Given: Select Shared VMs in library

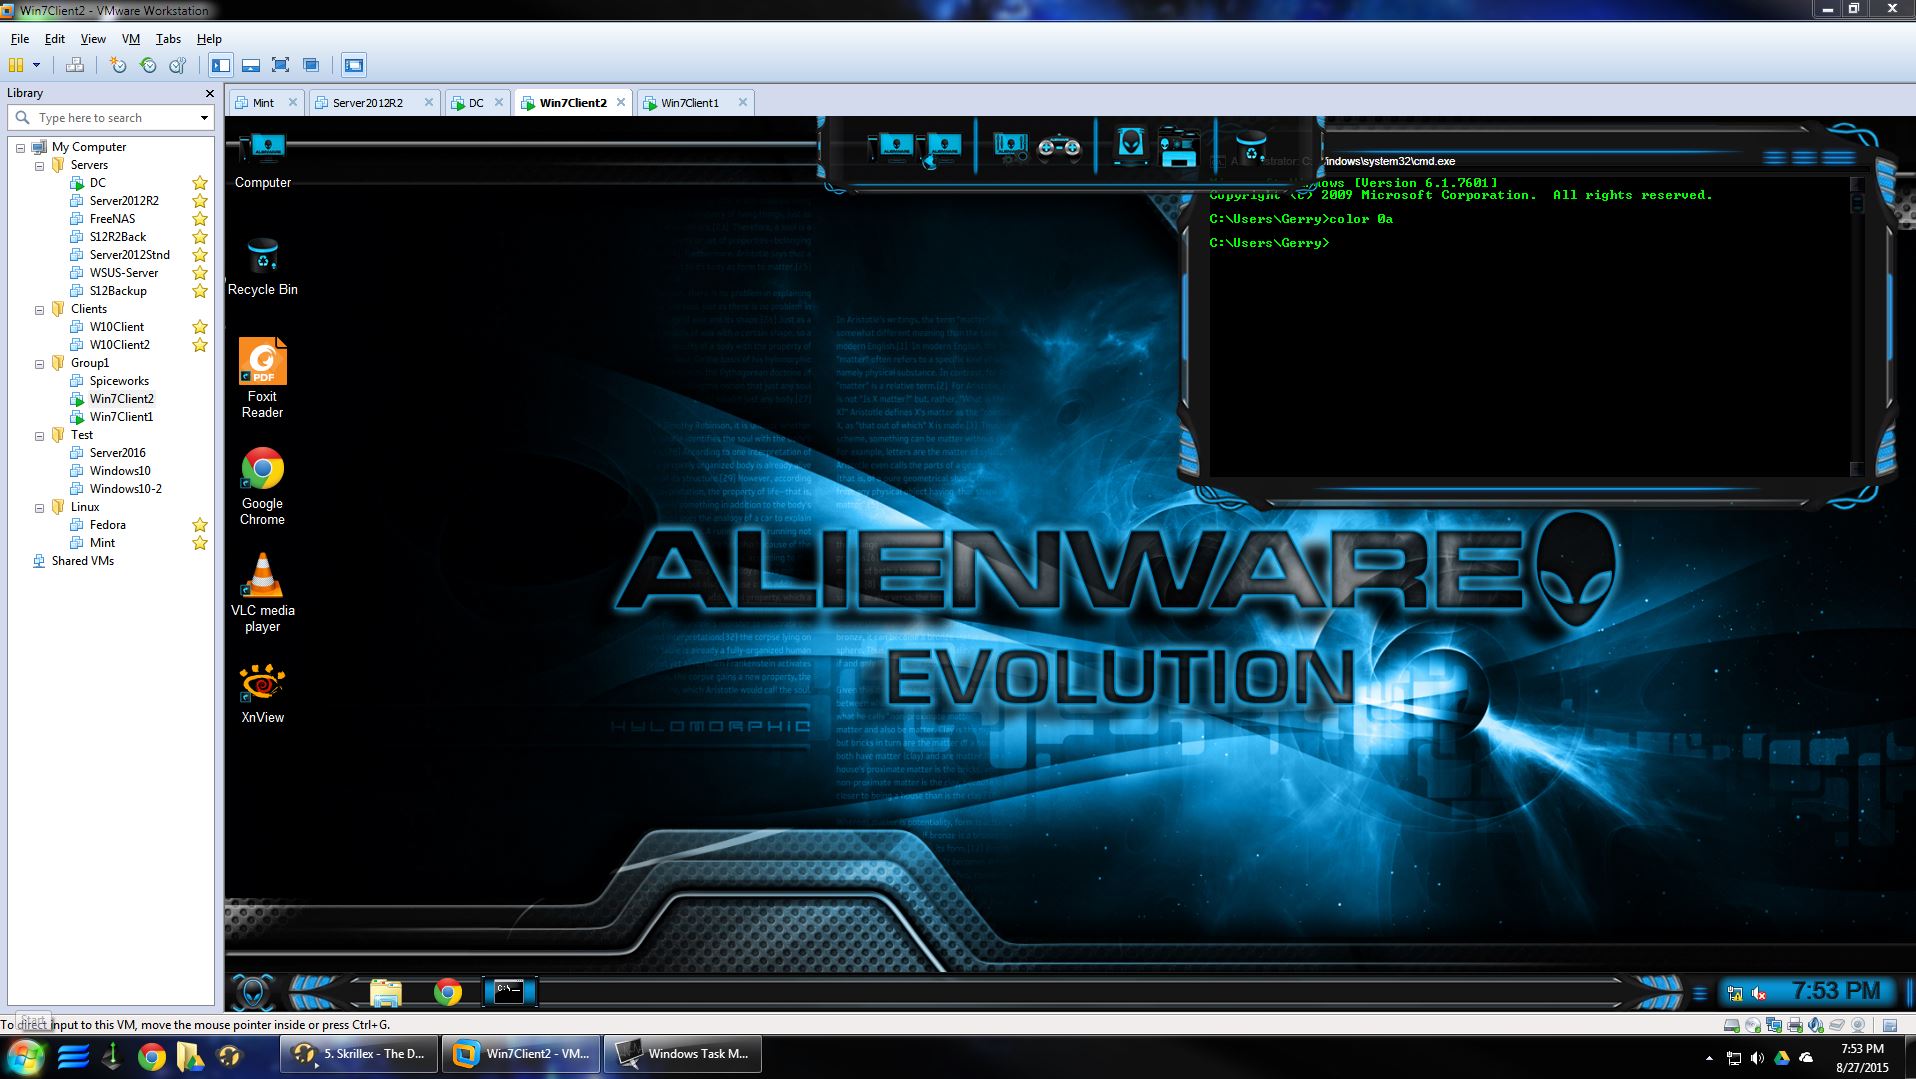Looking at the screenshot, I should (83, 561).
